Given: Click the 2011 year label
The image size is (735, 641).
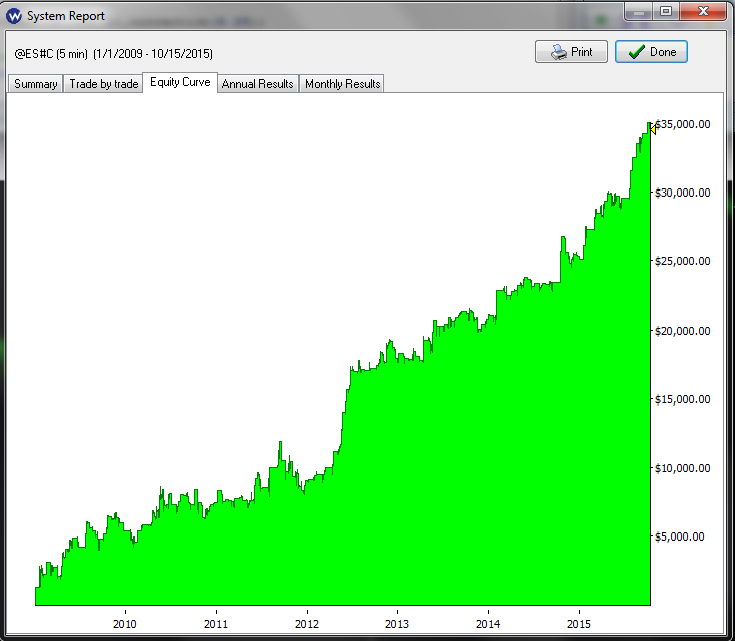Looking at the screenshot, I should pos(216,624).
